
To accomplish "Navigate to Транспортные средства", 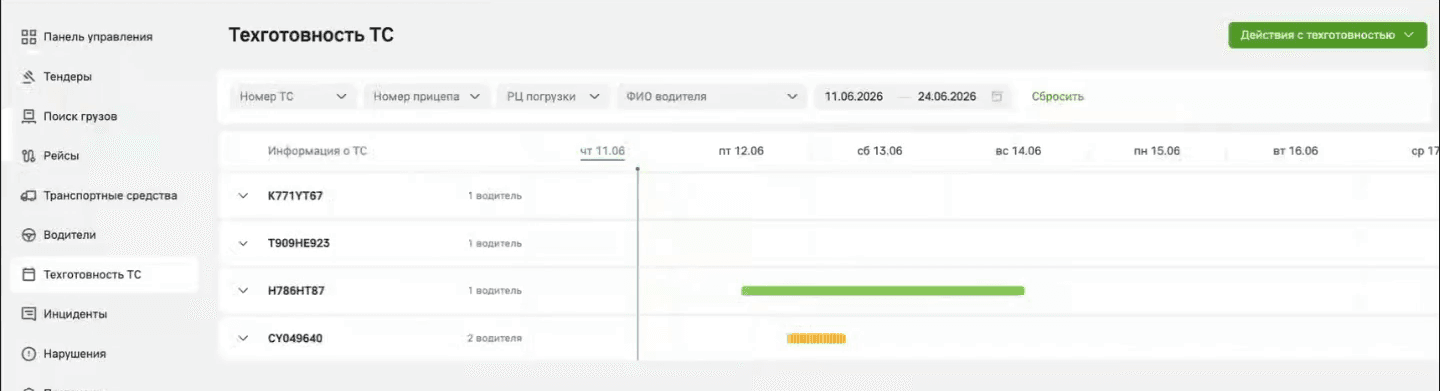I will [x=110, y=196].
